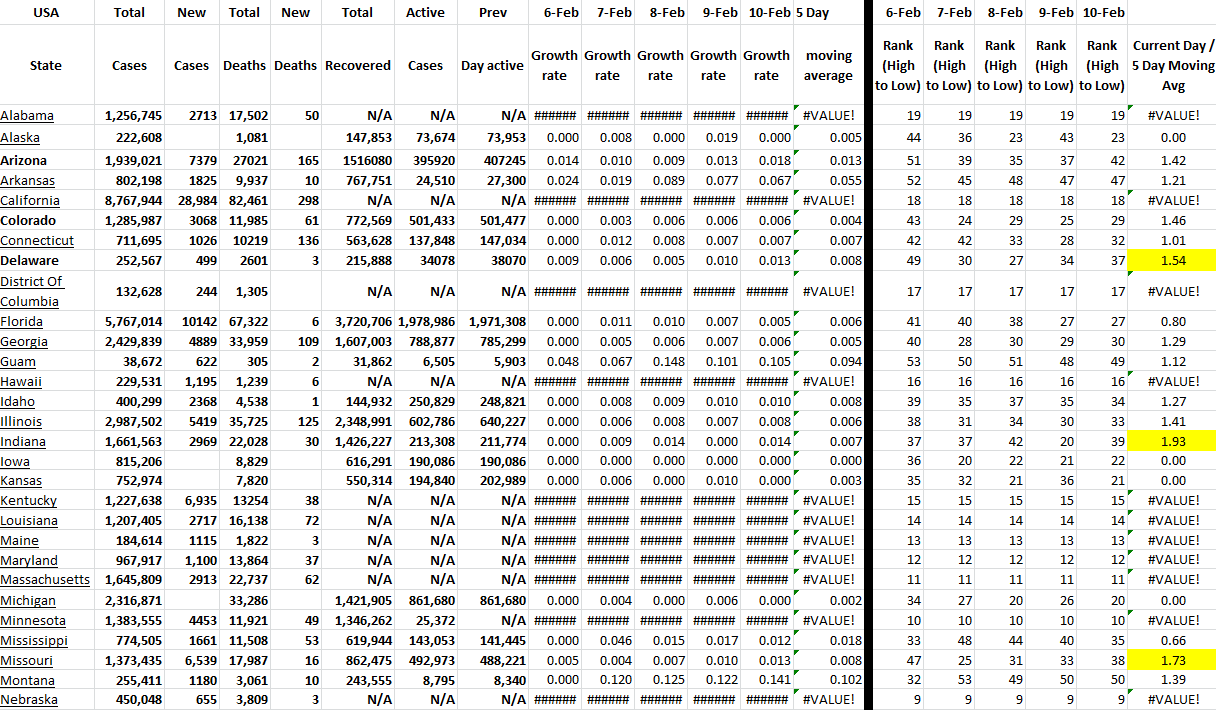
Task: Open the Alabama state hyperlink
Action: [27, 116]
